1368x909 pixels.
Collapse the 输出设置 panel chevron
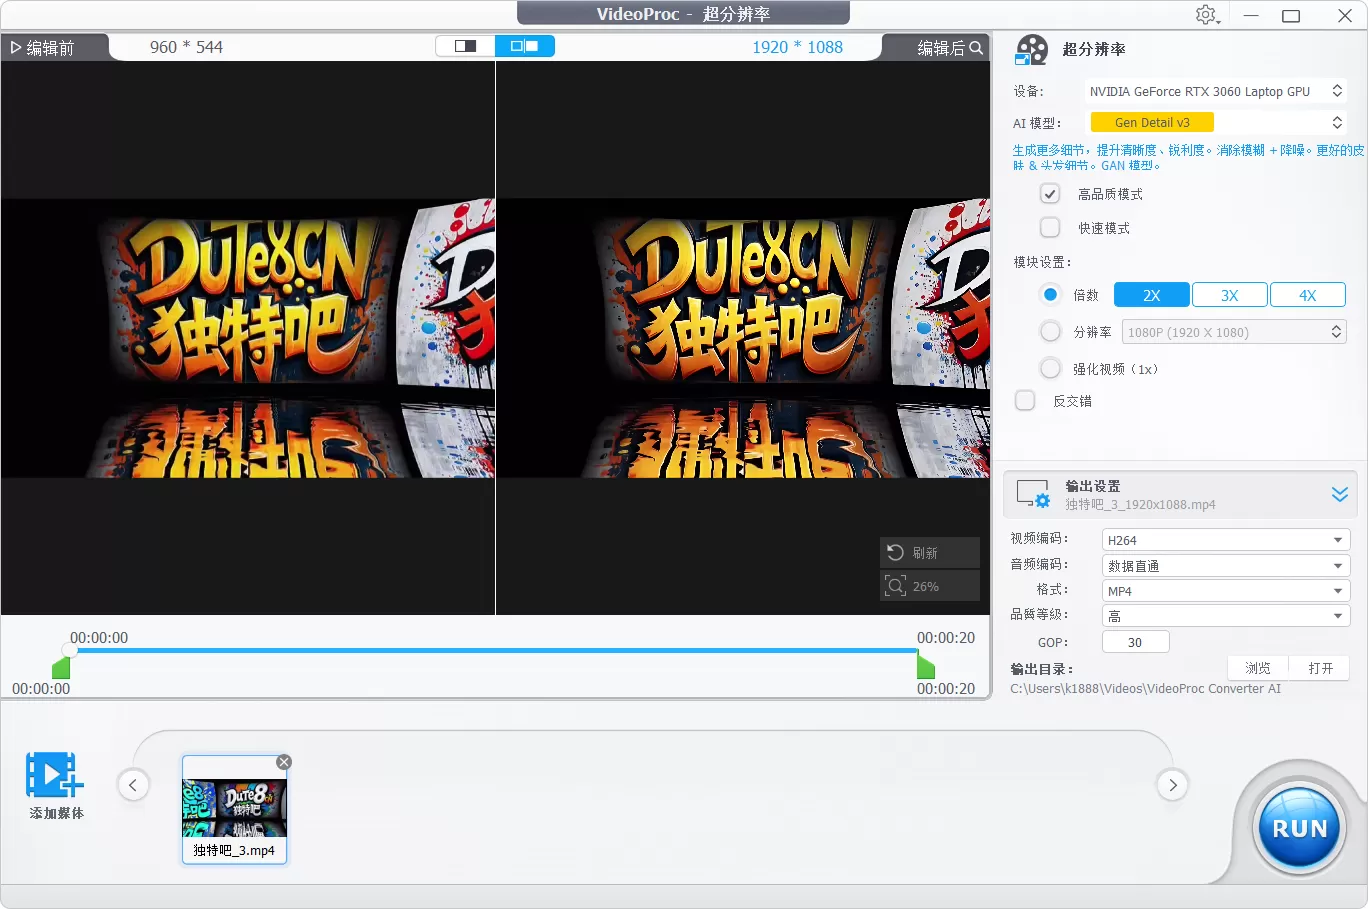coord(1341,493)
